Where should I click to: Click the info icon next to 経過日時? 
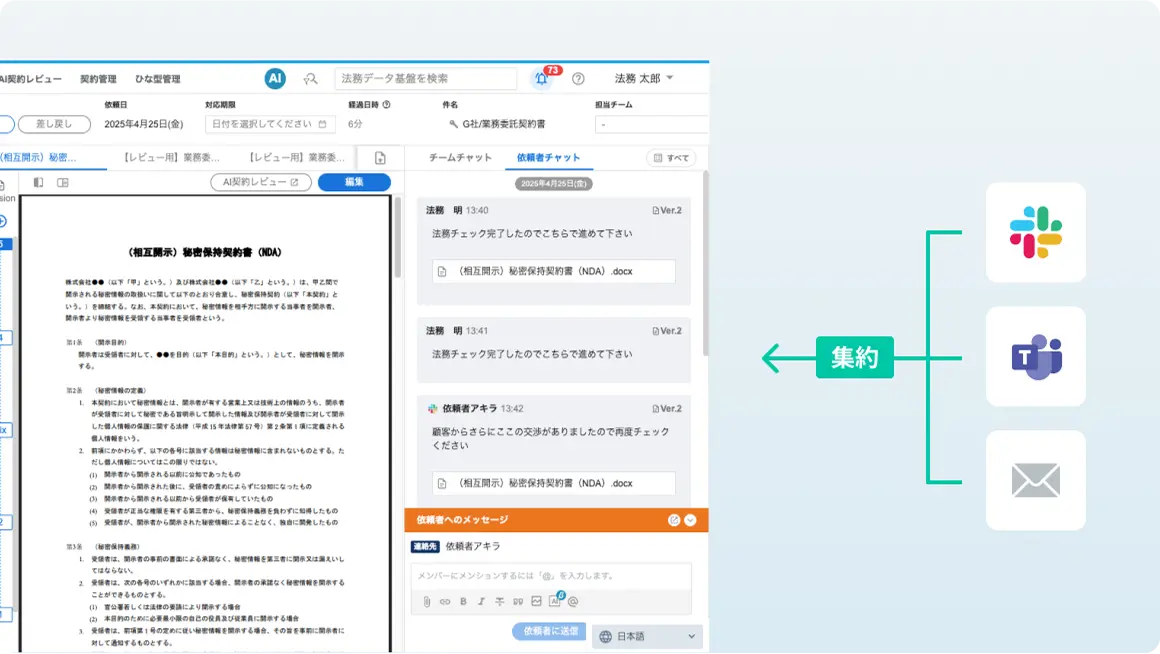(387, 105)
